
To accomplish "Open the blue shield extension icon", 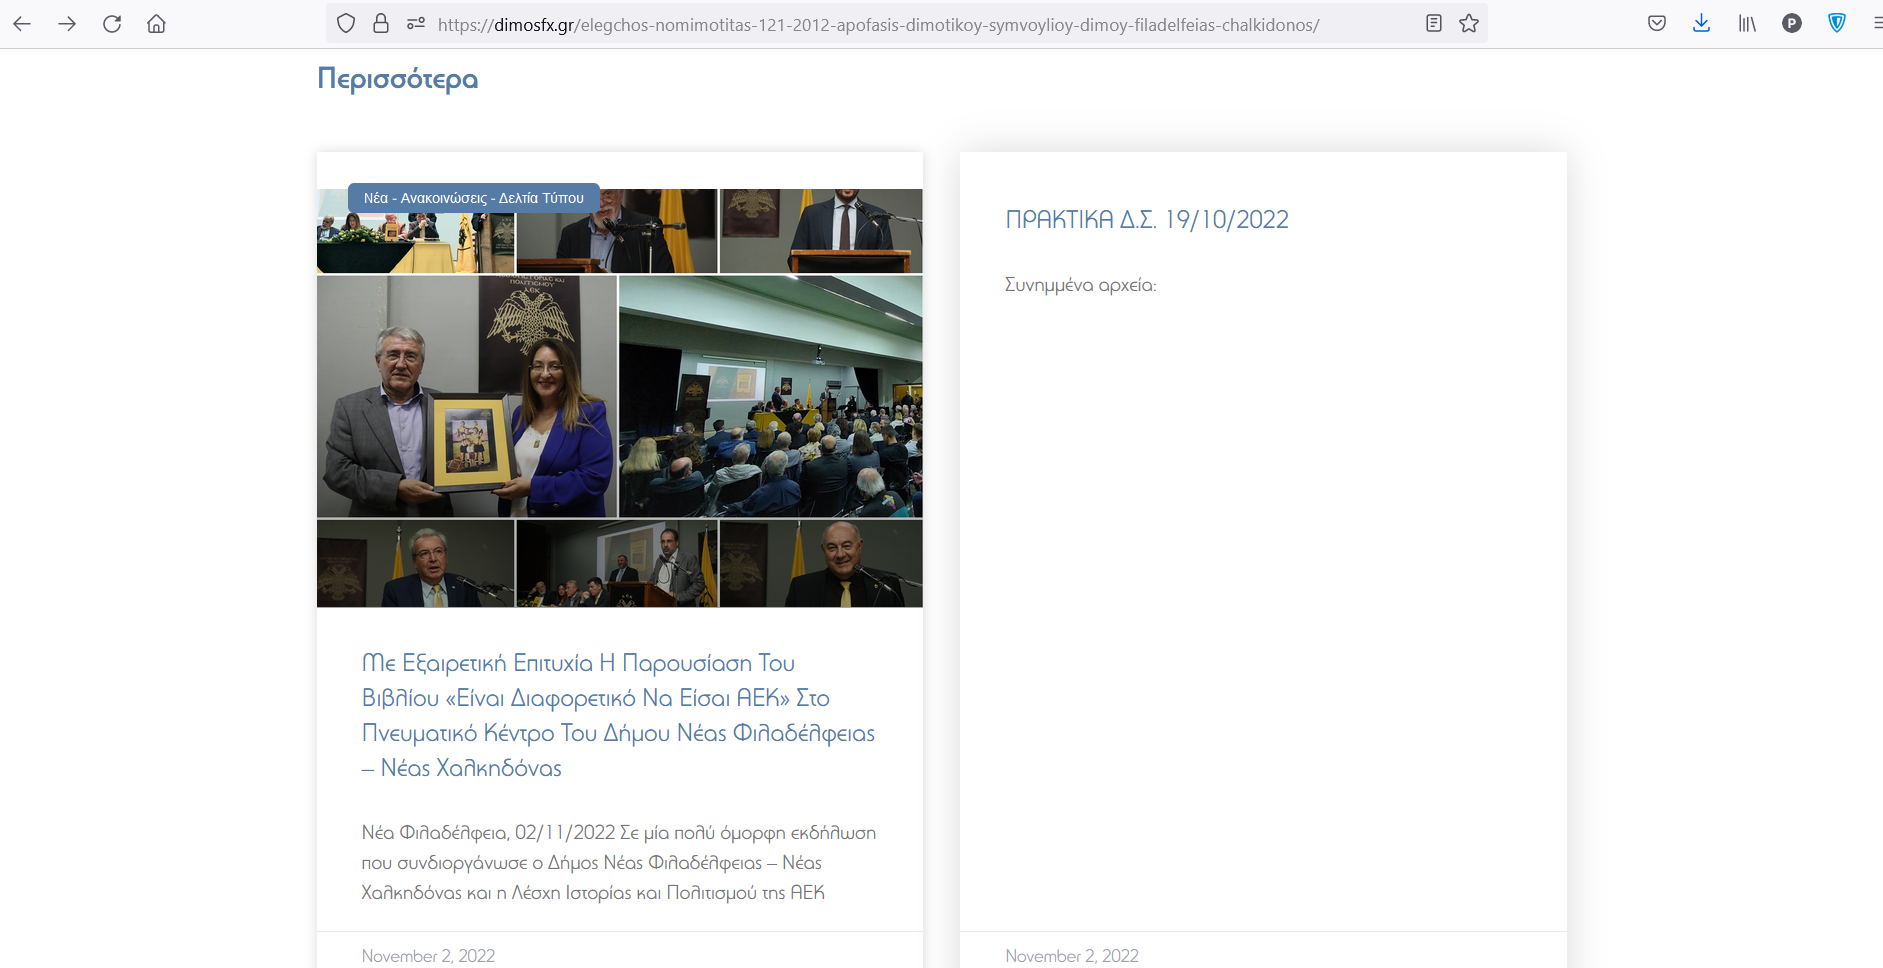I will 1836,24.
